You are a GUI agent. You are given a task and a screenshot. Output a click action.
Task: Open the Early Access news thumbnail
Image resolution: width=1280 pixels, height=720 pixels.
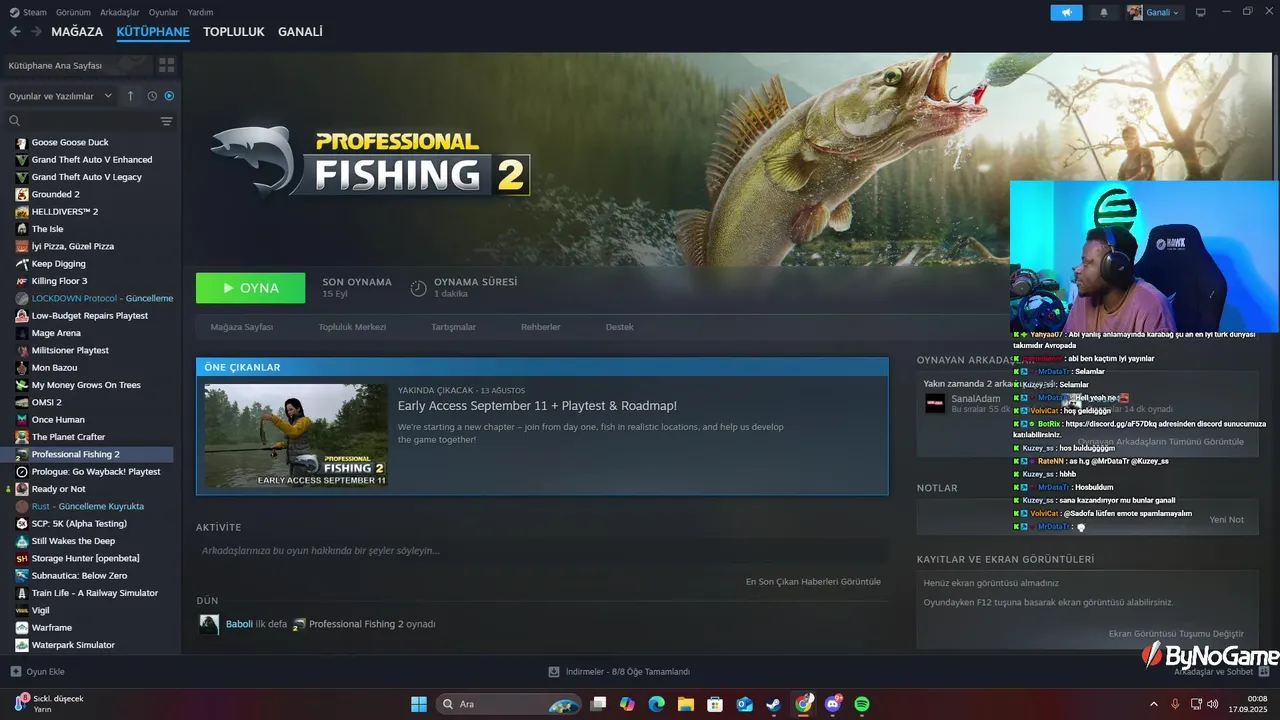point(296,436)
